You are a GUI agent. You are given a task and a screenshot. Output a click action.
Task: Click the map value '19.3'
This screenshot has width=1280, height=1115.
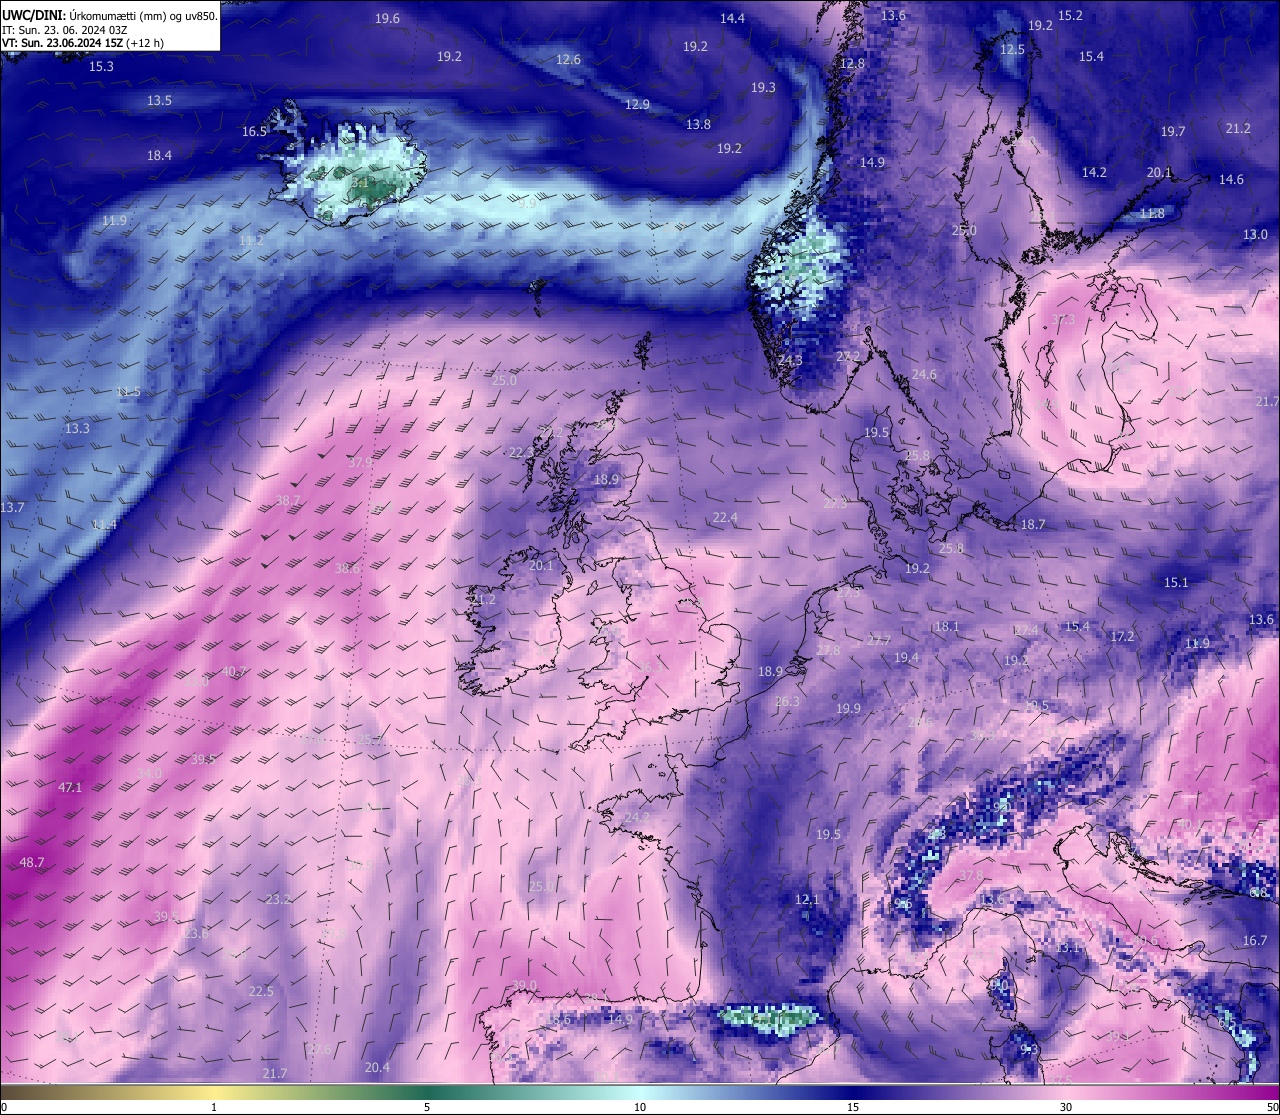(x=763, y=88)
